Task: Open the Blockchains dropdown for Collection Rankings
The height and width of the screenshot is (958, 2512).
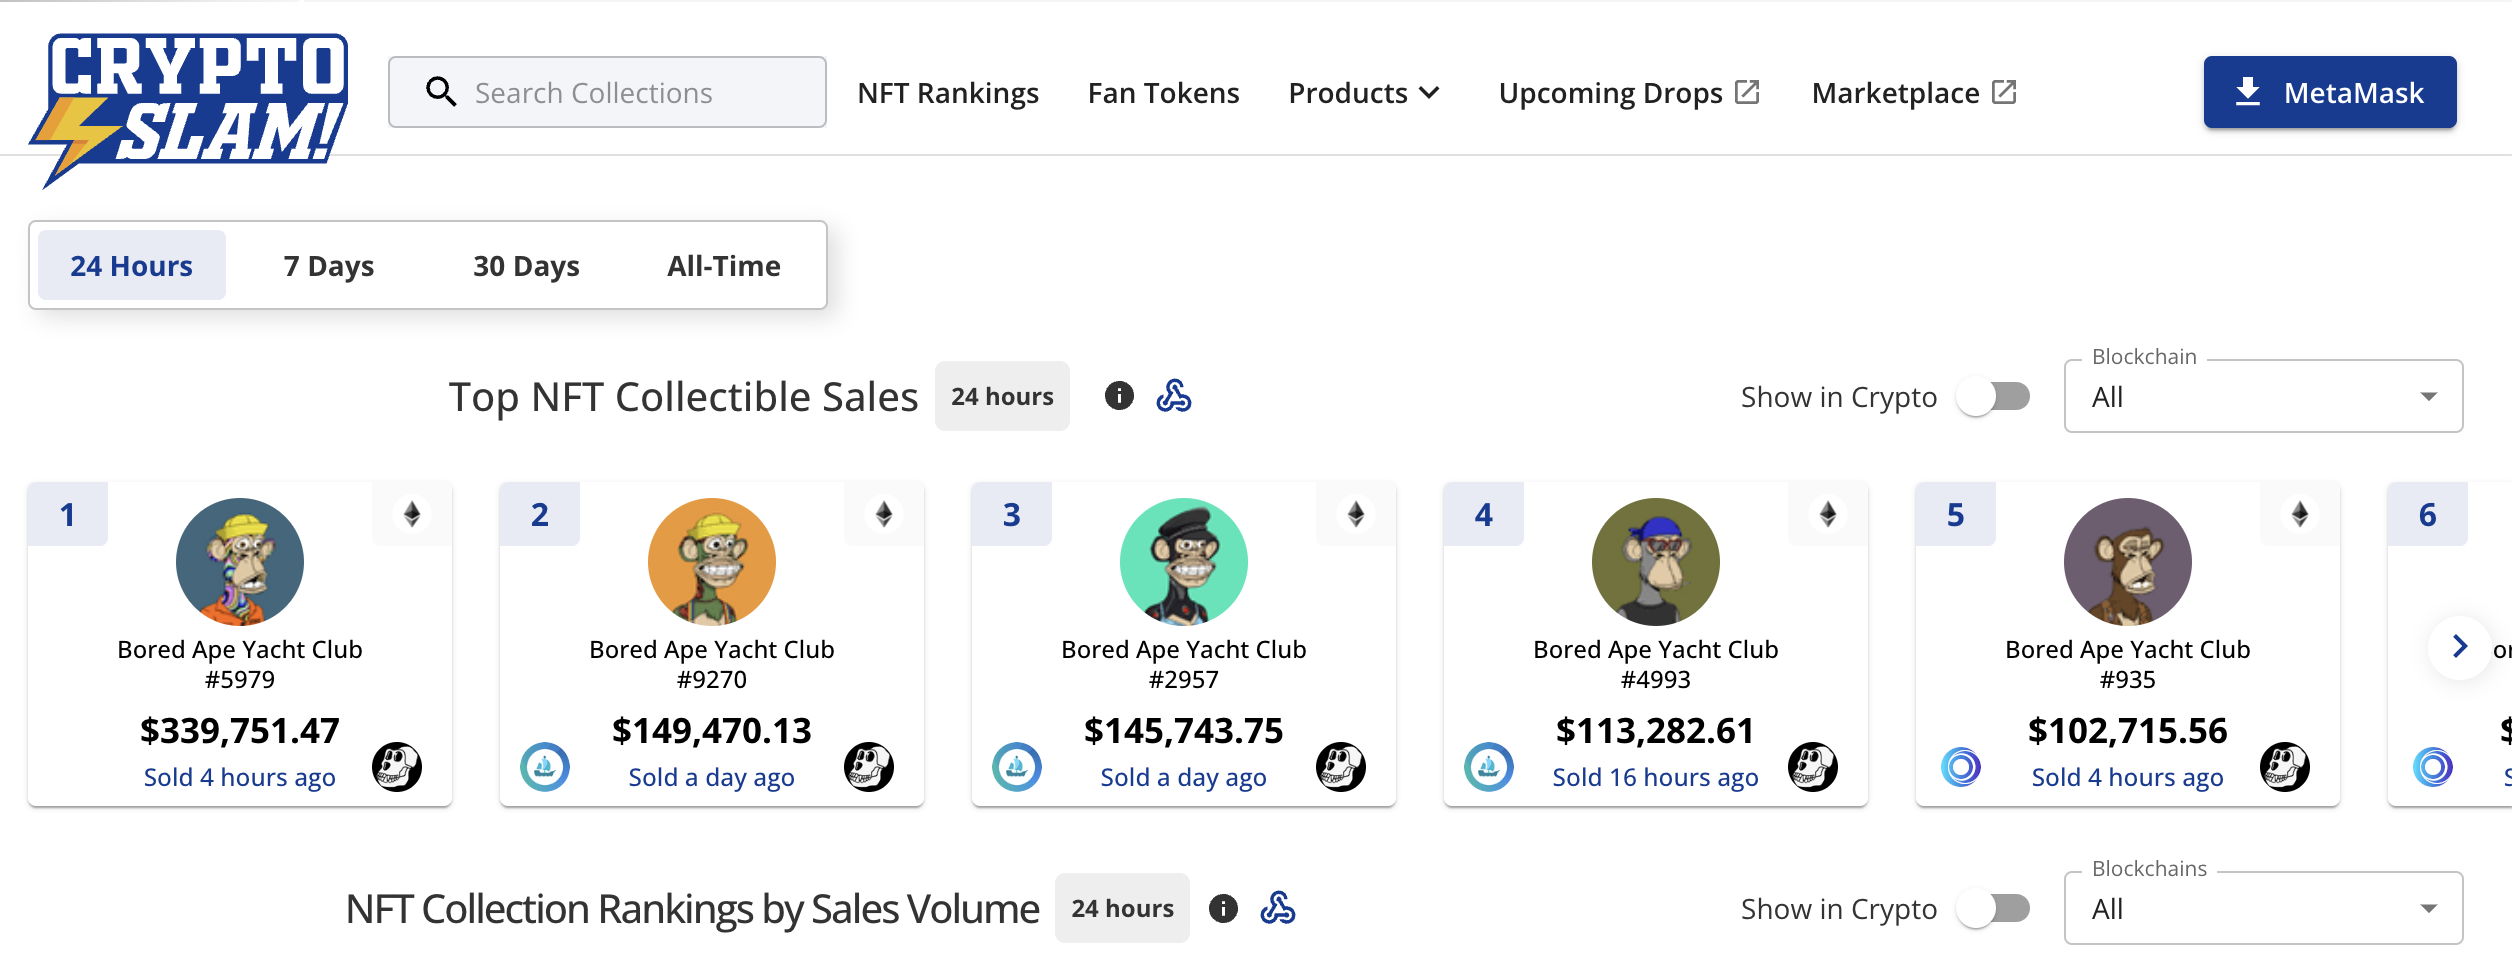Action: (x=2262, y=909)
